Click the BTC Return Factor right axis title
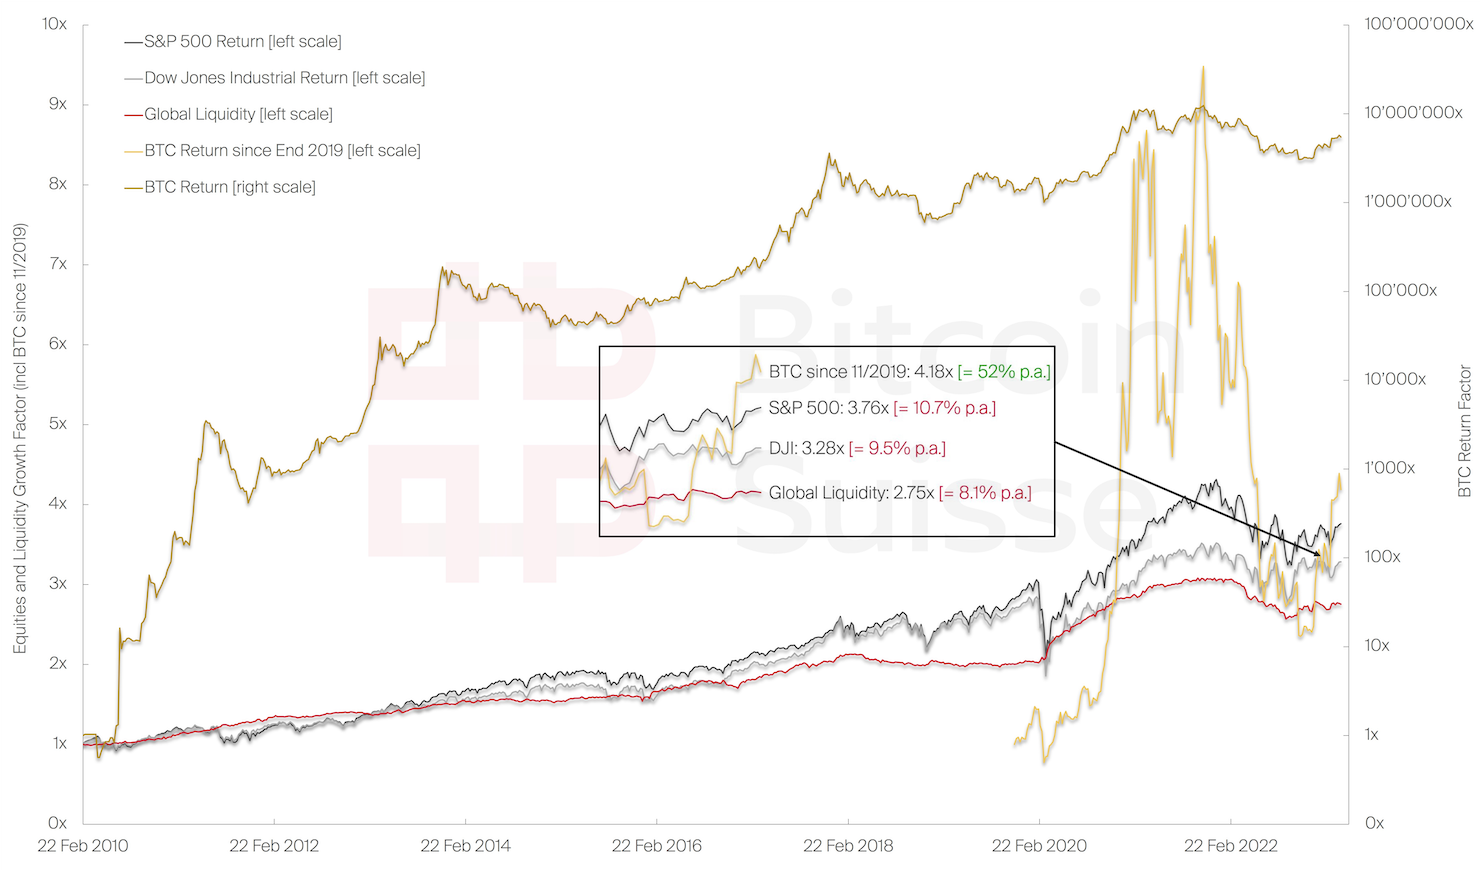This screenshot has width=1481, height=870. (x=1465, y=431)
